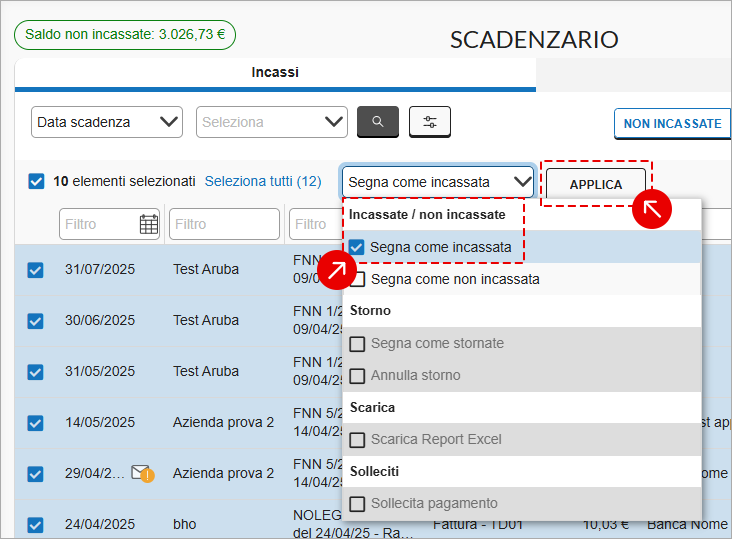Click envelope warning icon on 29/04 row
Viewport: 732px width, 539px height.
(x=142, y=474)
